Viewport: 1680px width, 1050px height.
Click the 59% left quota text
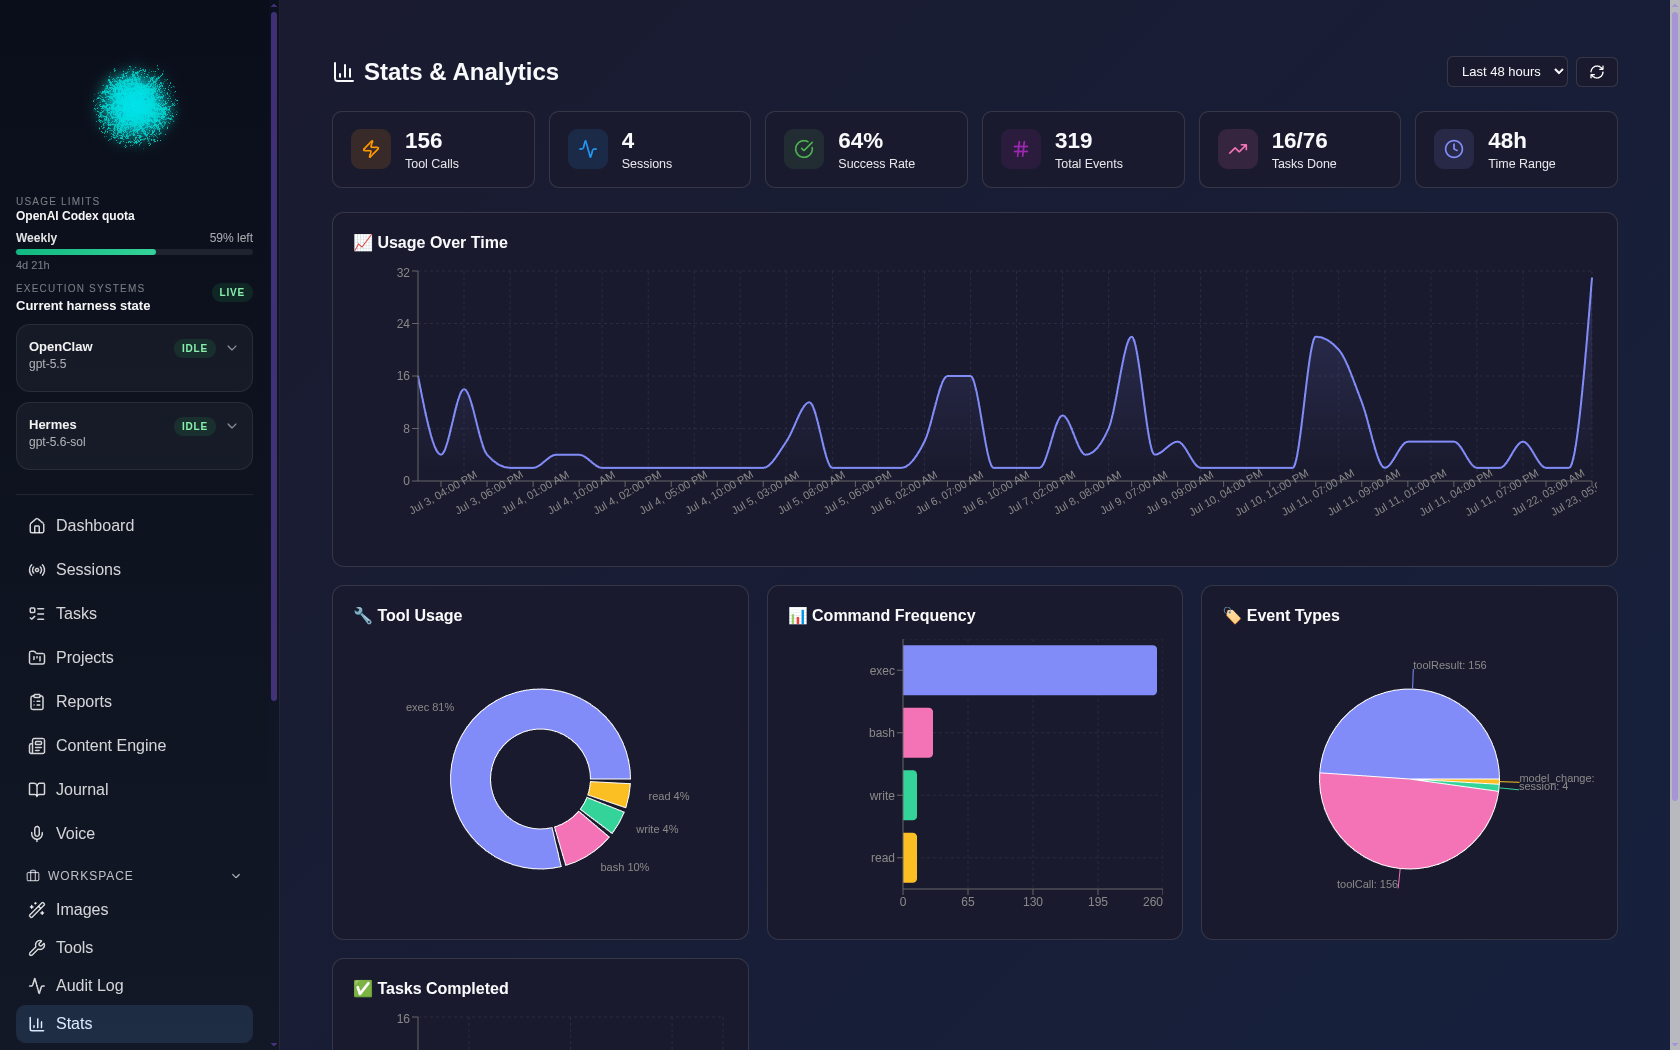231,238
